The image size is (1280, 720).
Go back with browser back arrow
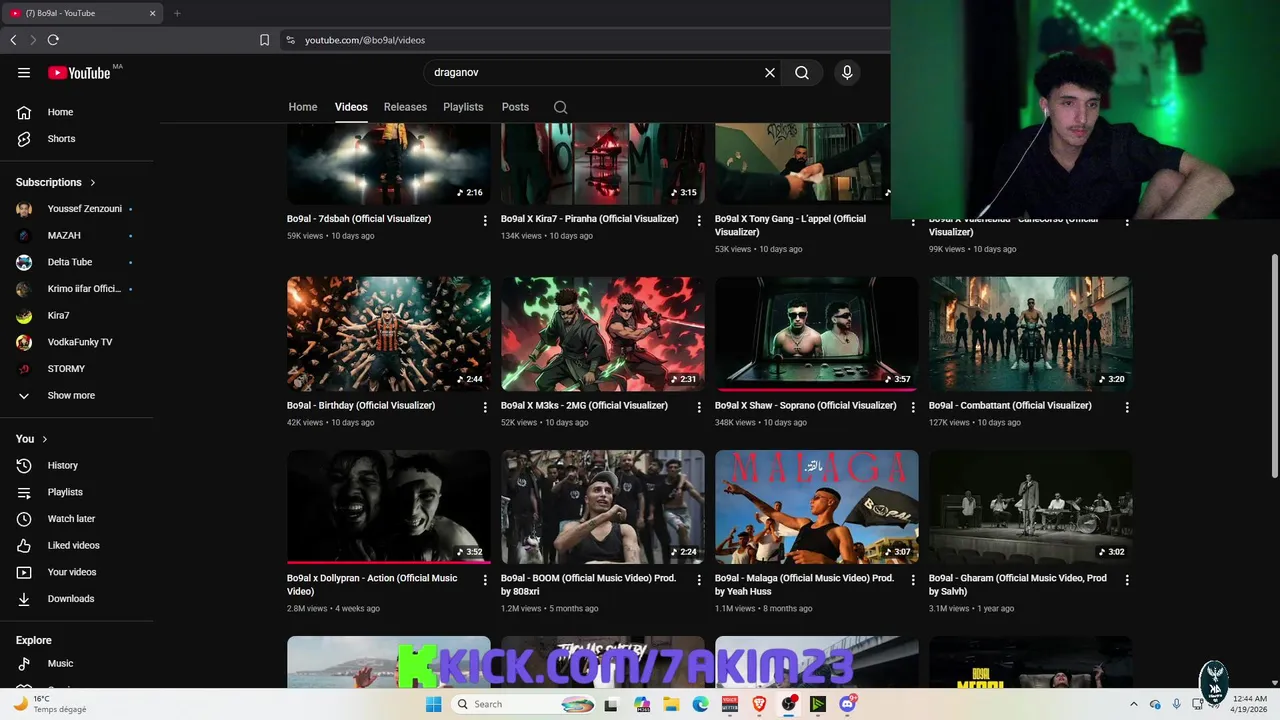click(13, 40)
